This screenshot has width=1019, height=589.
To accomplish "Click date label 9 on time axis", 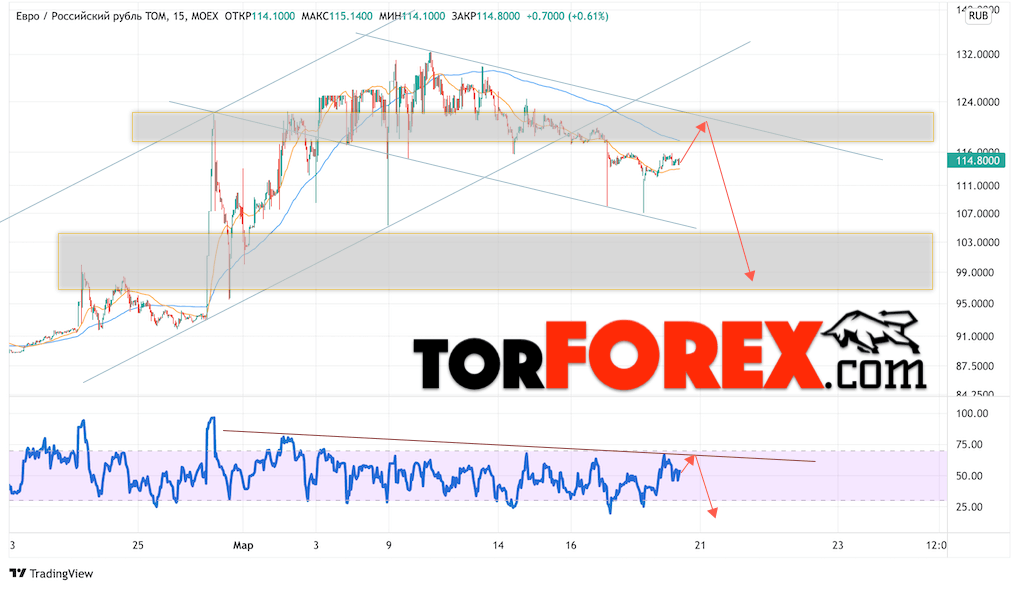I will tap(389, 545).
